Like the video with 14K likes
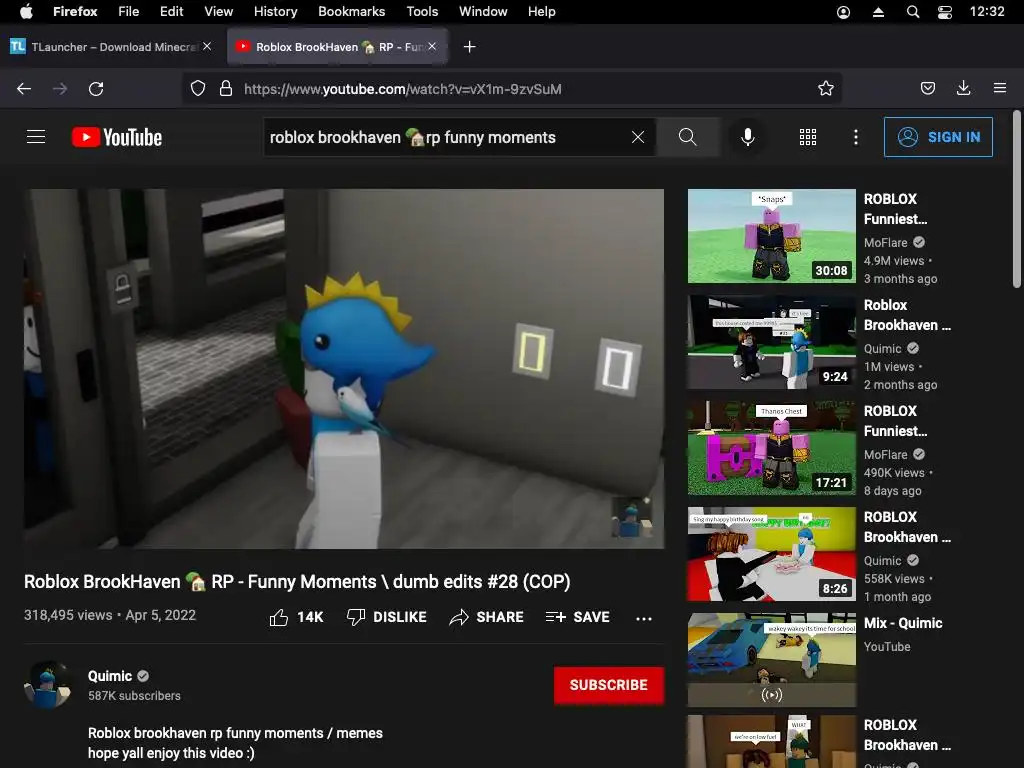This screenshot has width=1024, height=768. tap(296, 617)
